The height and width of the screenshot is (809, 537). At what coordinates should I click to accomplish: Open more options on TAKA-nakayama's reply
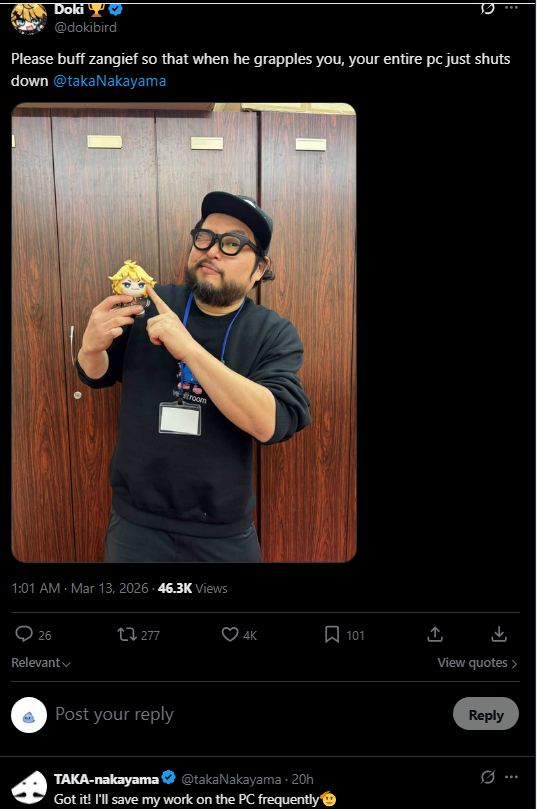coord(511,777)
